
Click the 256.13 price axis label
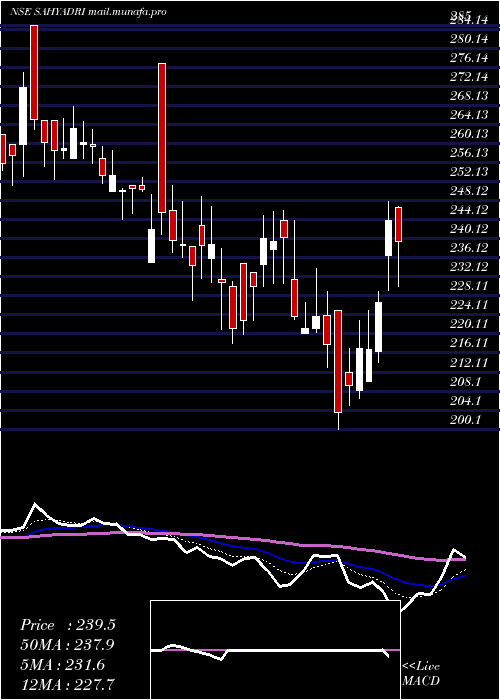469,154
